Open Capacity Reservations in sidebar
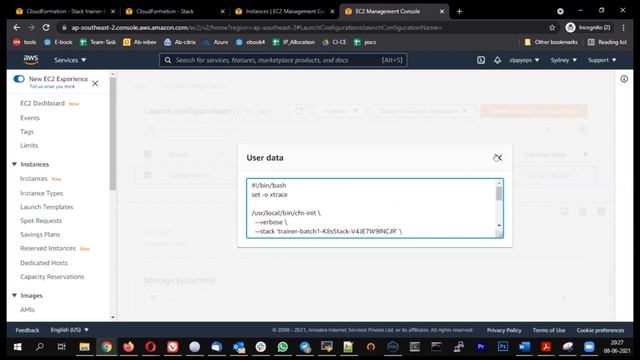Viewport: 640px width, 360px height. [x=52, y=277]
